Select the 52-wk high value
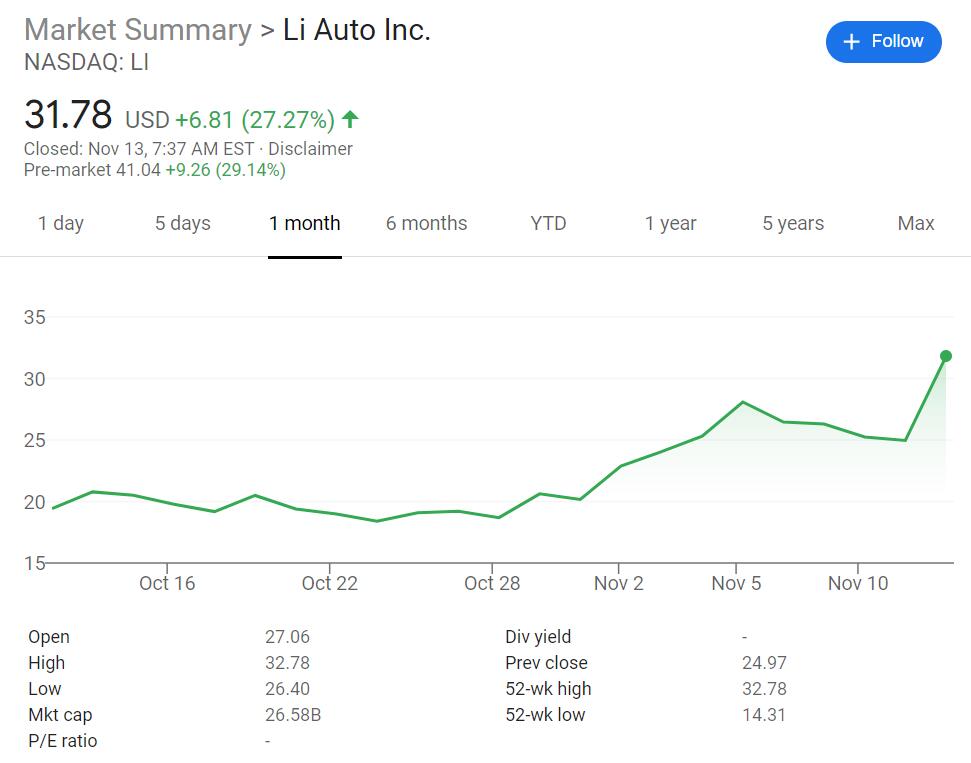The height and width of the screenshot is (763, 971). click(x=767, y=688)
